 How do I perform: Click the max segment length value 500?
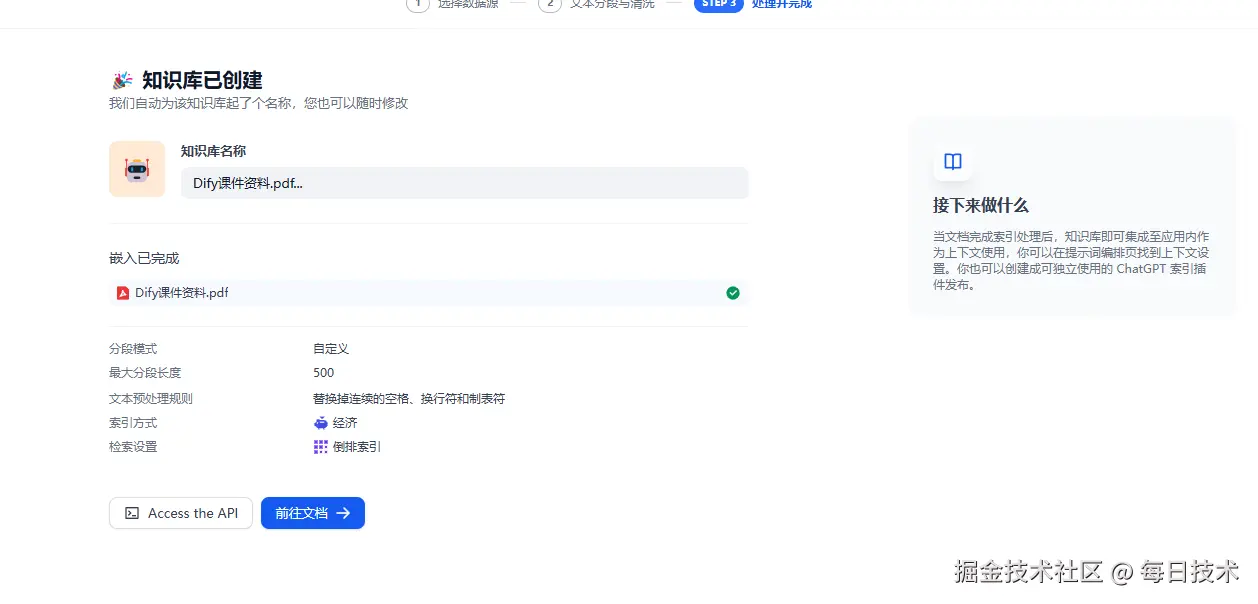coord(323,373)
